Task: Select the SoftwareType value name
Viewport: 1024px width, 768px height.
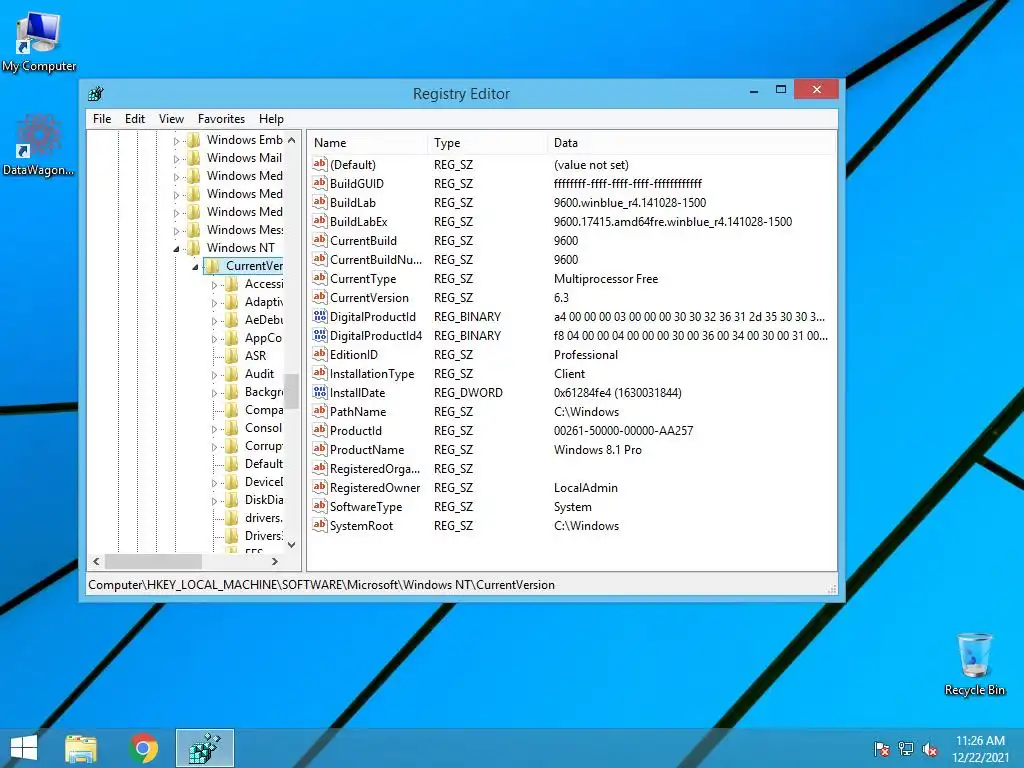Action: pos(366,506)
